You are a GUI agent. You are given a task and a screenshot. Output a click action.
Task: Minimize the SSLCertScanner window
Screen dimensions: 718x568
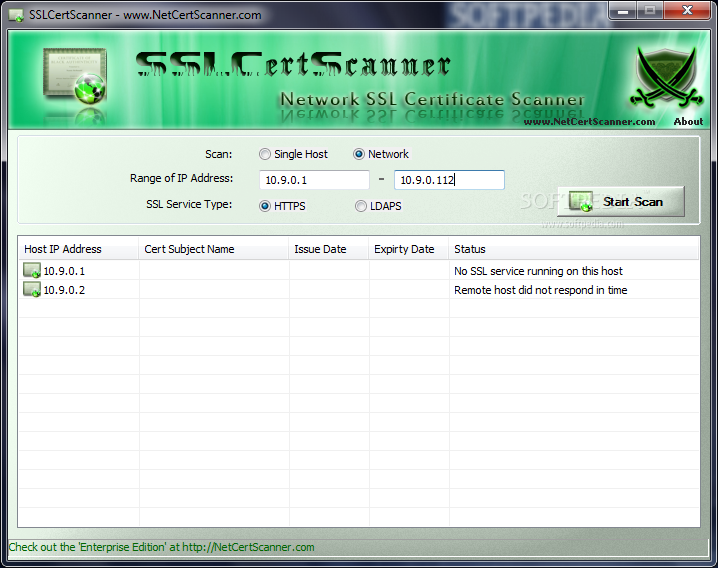623,11
